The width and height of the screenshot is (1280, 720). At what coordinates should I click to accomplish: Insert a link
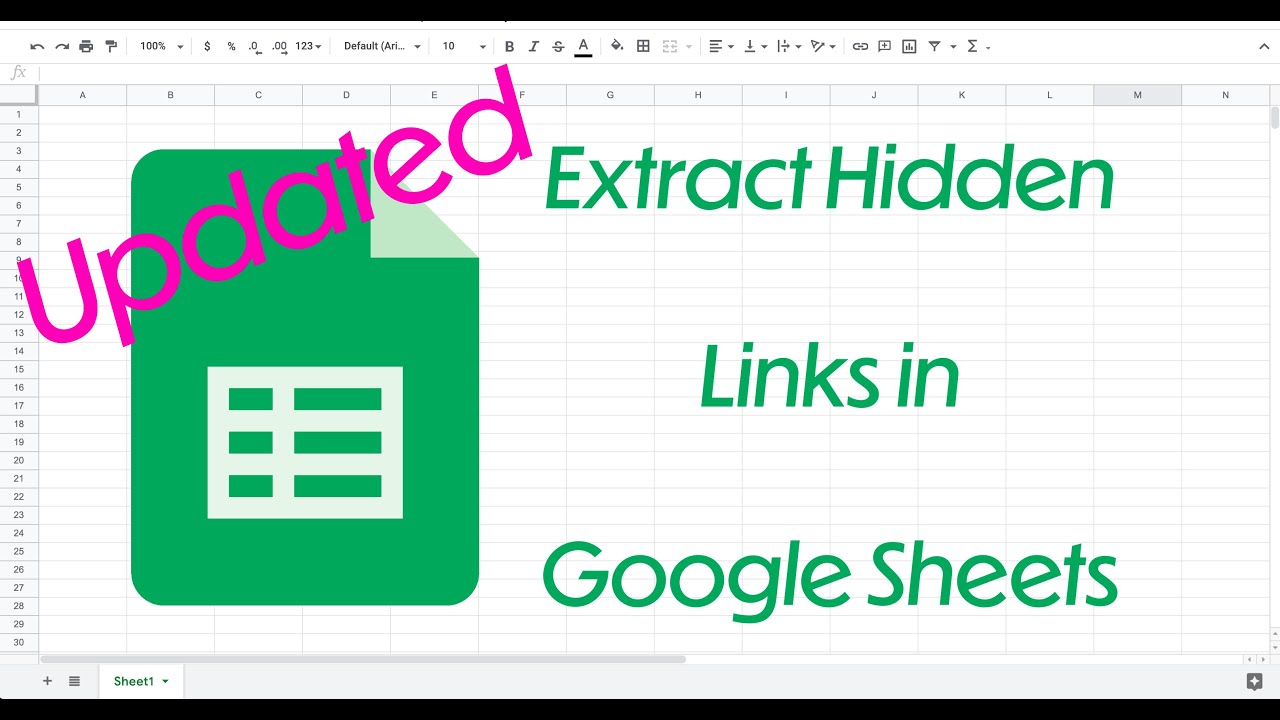[x=860, y=46]
